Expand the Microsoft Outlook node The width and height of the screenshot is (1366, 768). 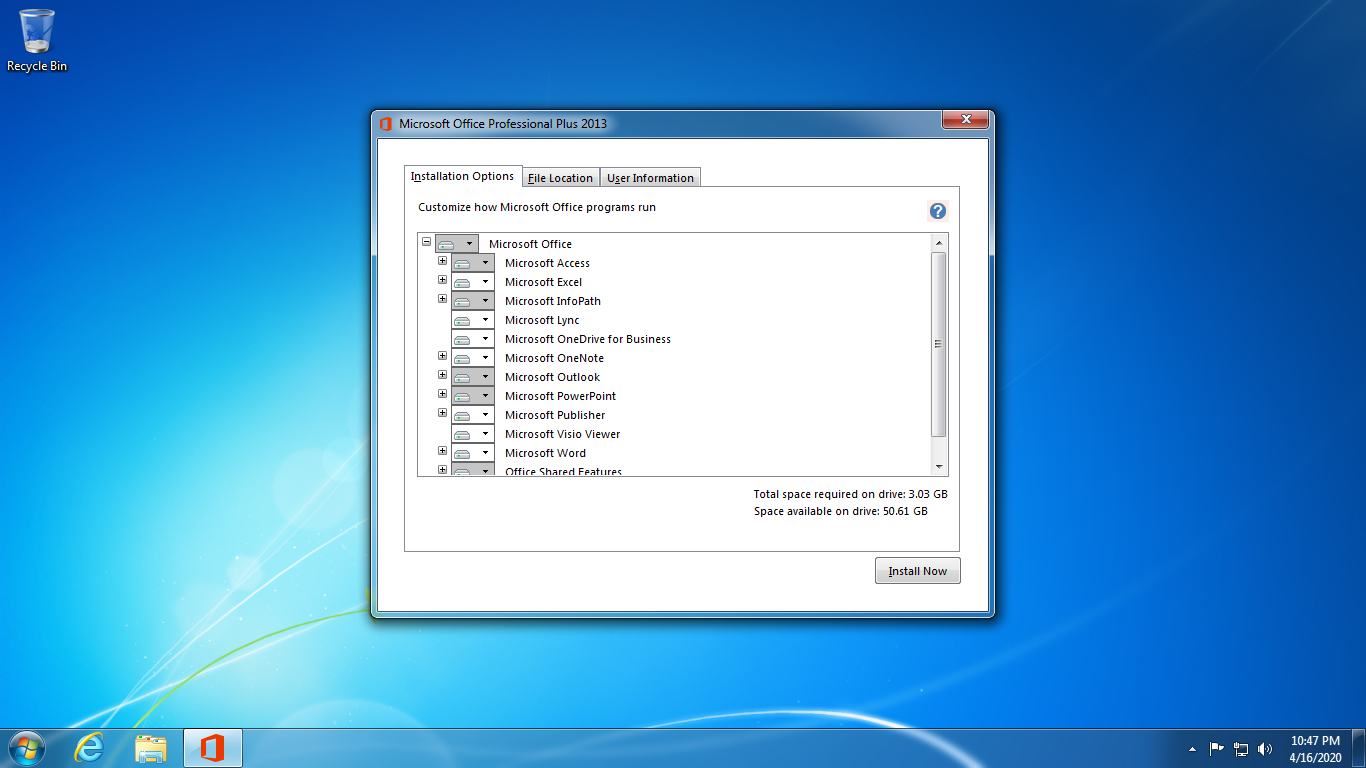pos(443,375)
